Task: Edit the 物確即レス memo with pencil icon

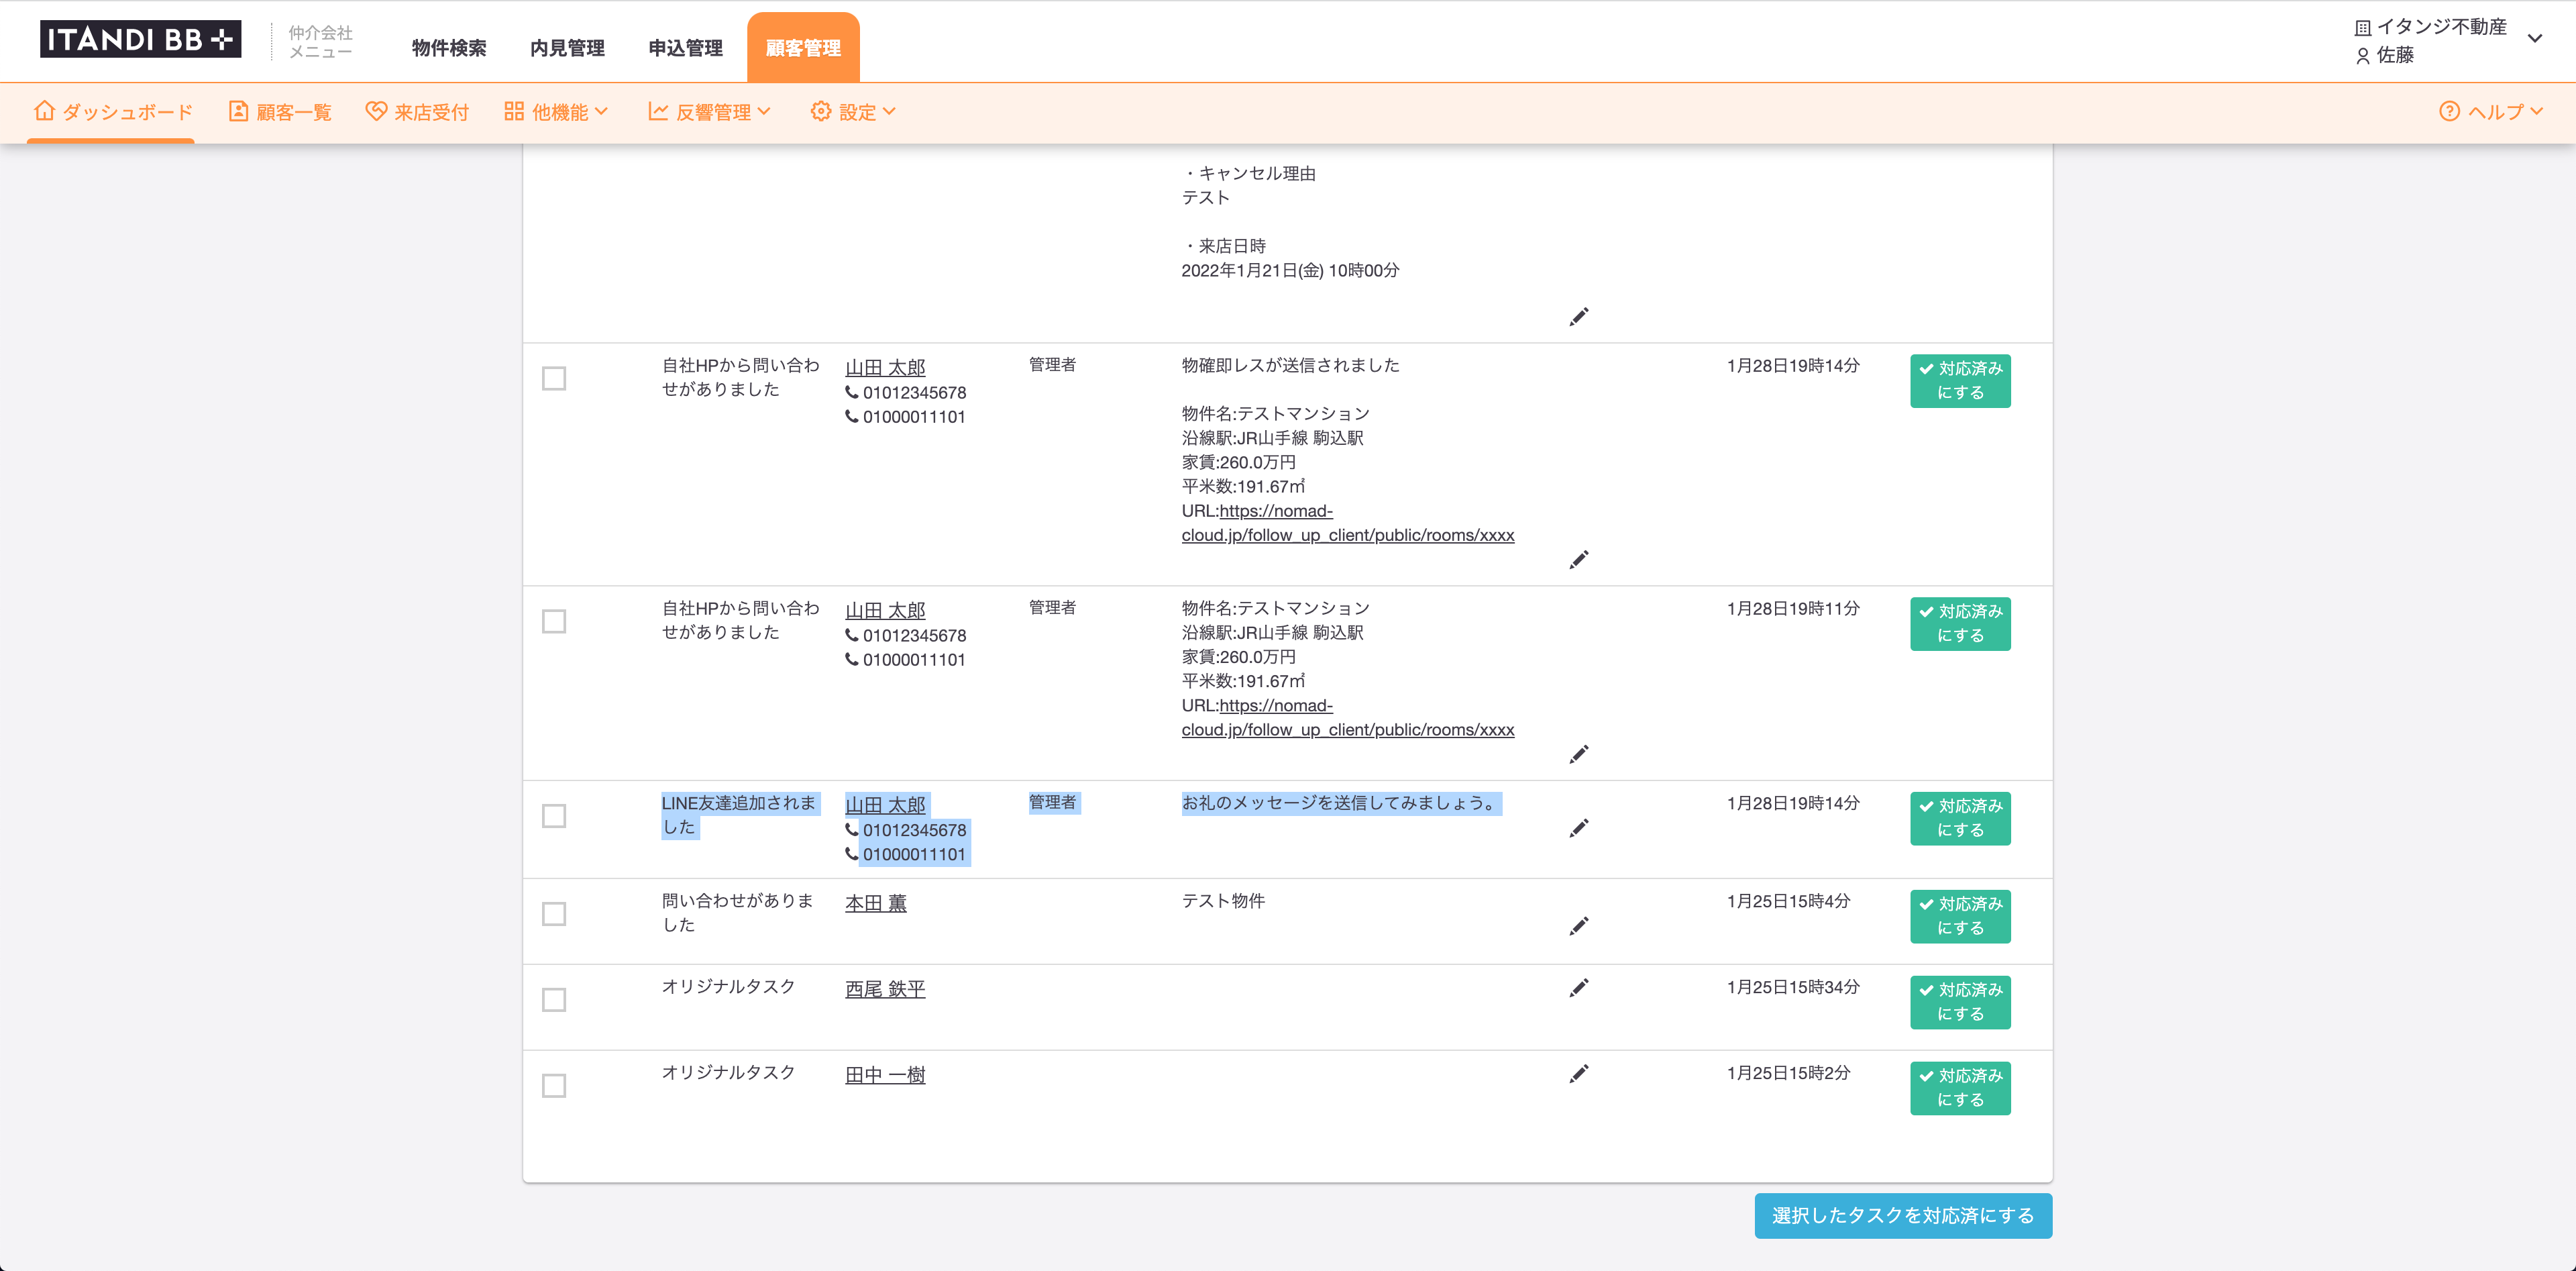Action: click(1579, 560)
